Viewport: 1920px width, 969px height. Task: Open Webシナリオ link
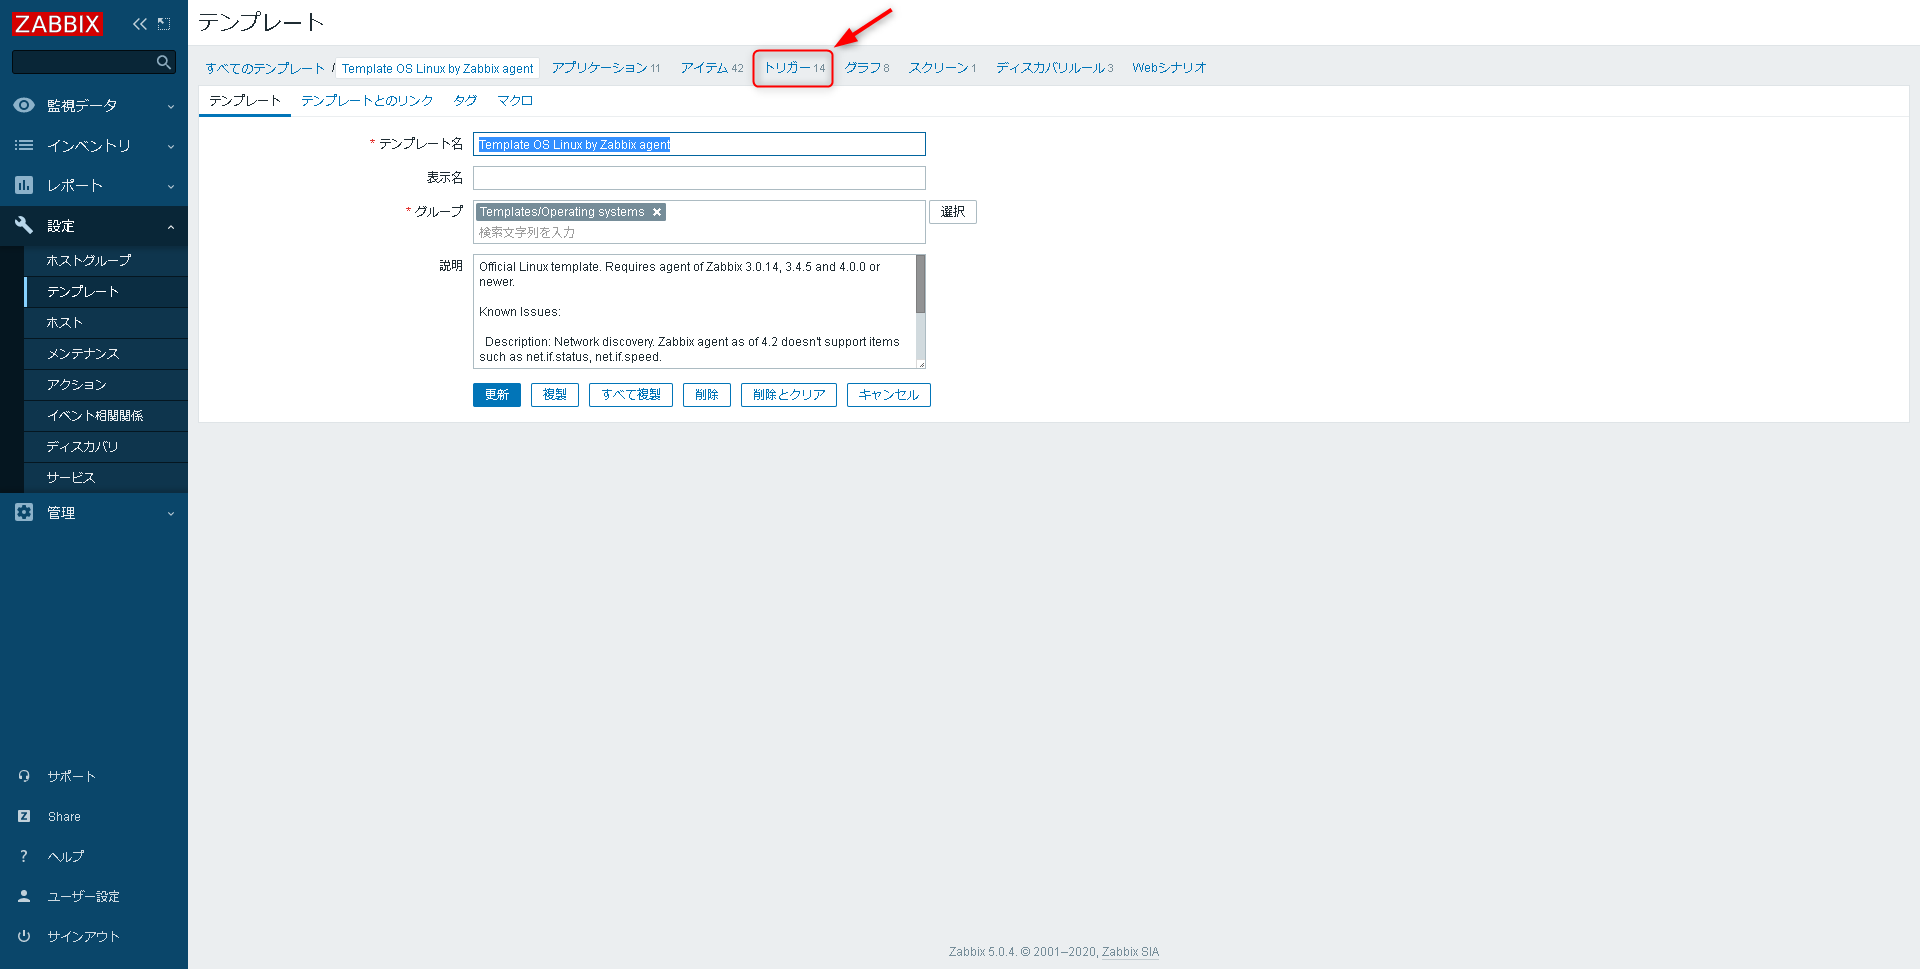pos(1169,68)
